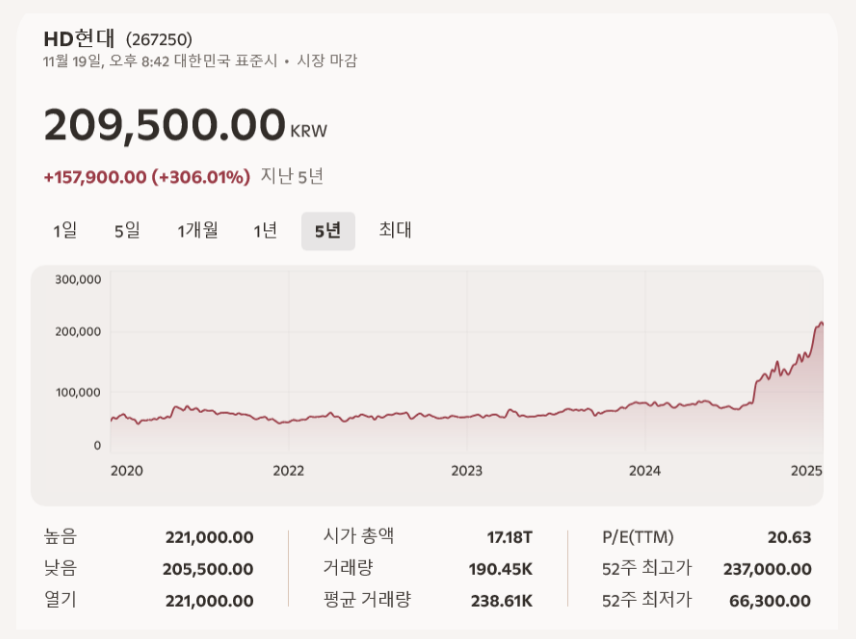Click the 낮음 value 205,500.00
Image resolution: width=856 pixels, height=639 pixels.
208,569
